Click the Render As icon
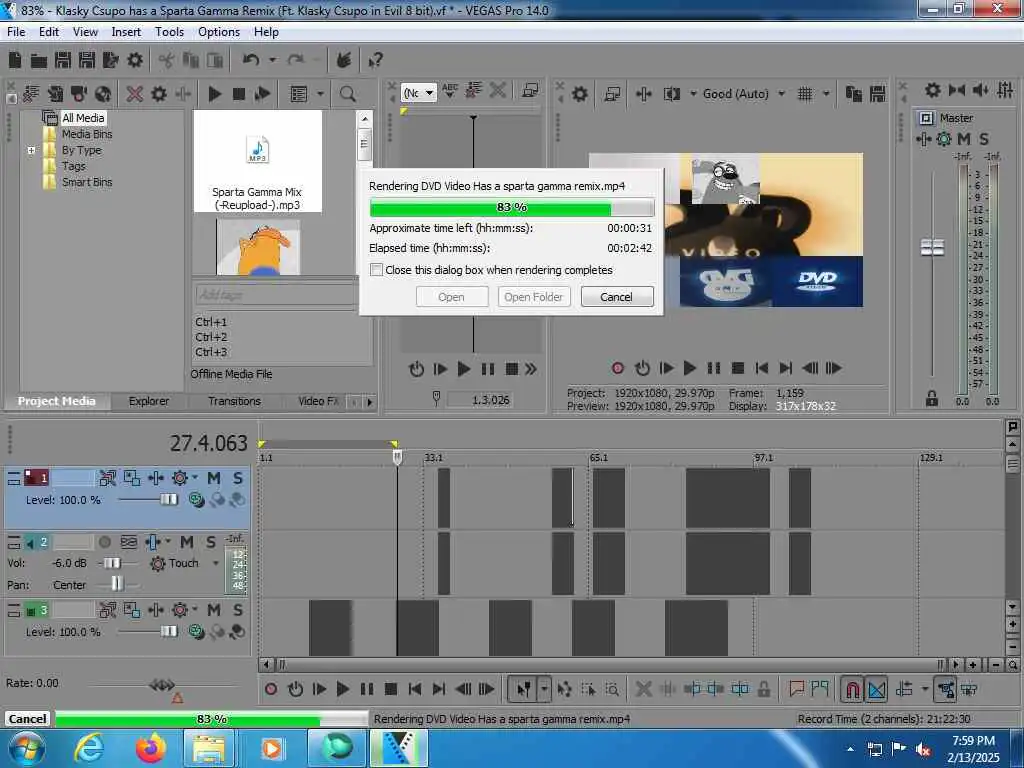The image size is (1024, 768). pyautogui.click(x=110, y=61)
